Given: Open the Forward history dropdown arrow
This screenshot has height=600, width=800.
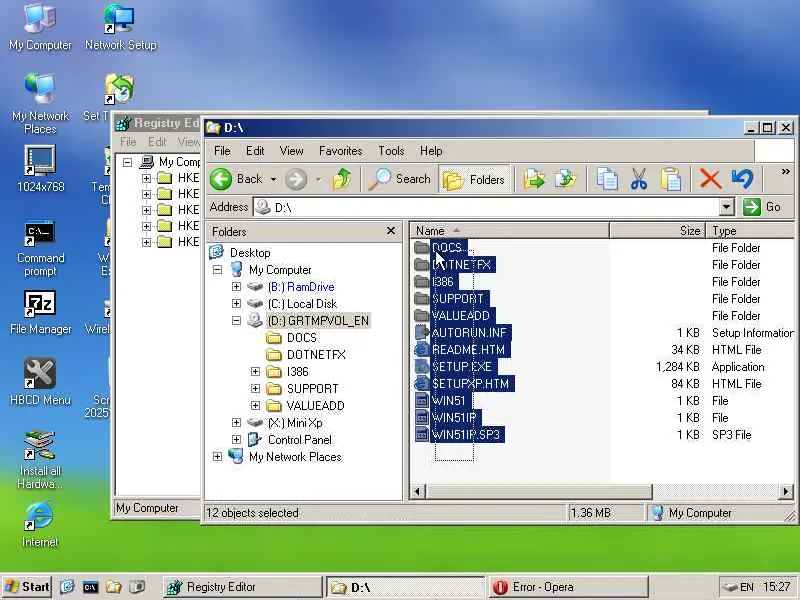Looking at the screenshot, I should pos(318,180).
